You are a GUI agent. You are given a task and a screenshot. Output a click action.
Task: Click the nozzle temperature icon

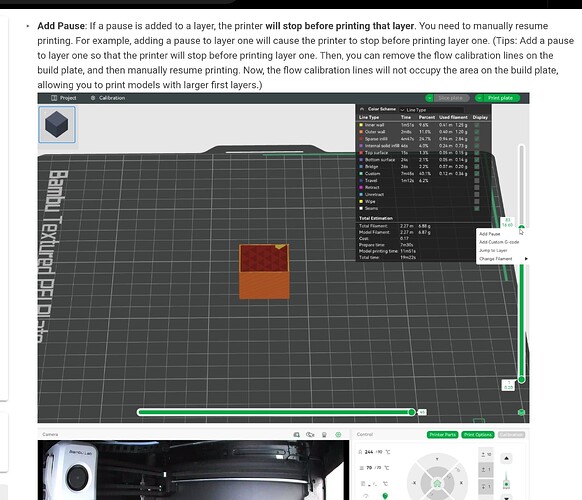[360, 452]
